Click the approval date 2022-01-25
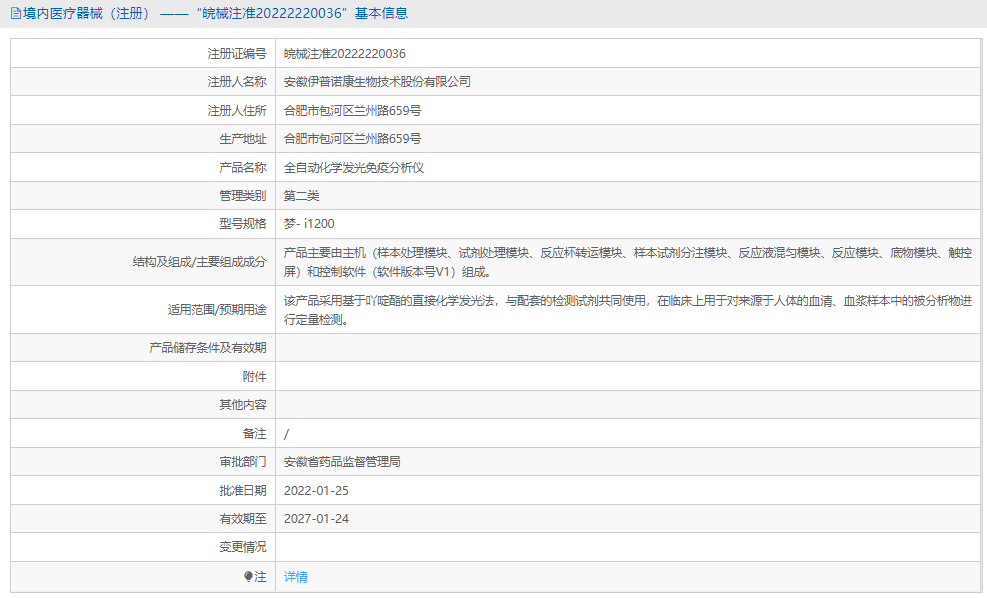 318,491
